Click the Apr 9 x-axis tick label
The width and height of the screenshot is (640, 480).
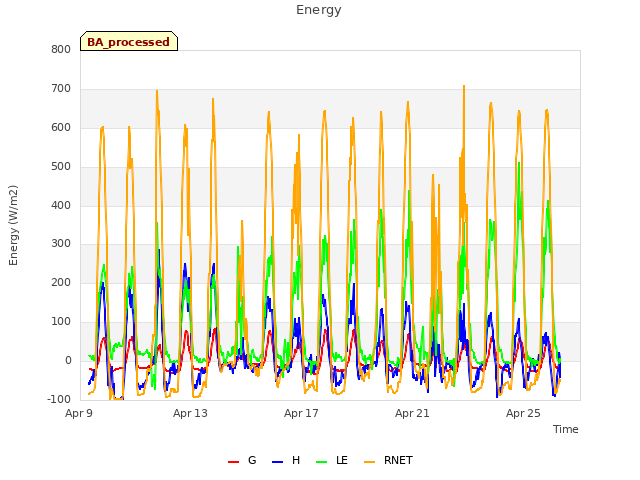[79, 413]
